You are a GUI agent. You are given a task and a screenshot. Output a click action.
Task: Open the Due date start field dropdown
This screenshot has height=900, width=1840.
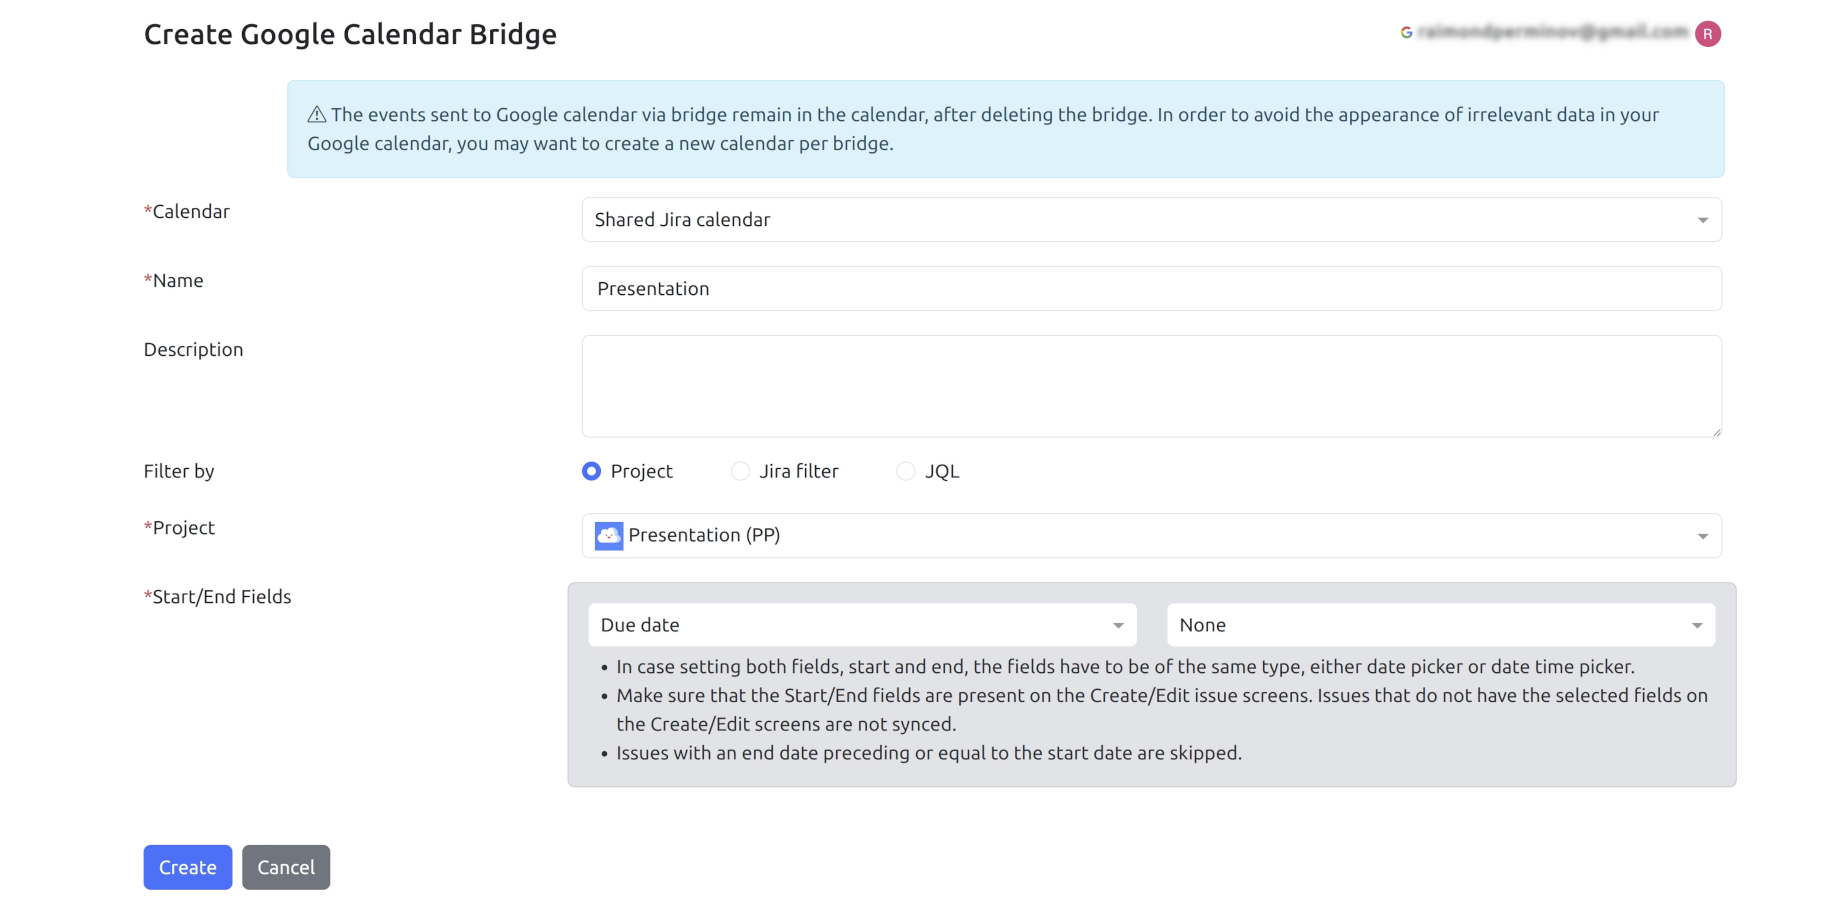pos(862,625)
